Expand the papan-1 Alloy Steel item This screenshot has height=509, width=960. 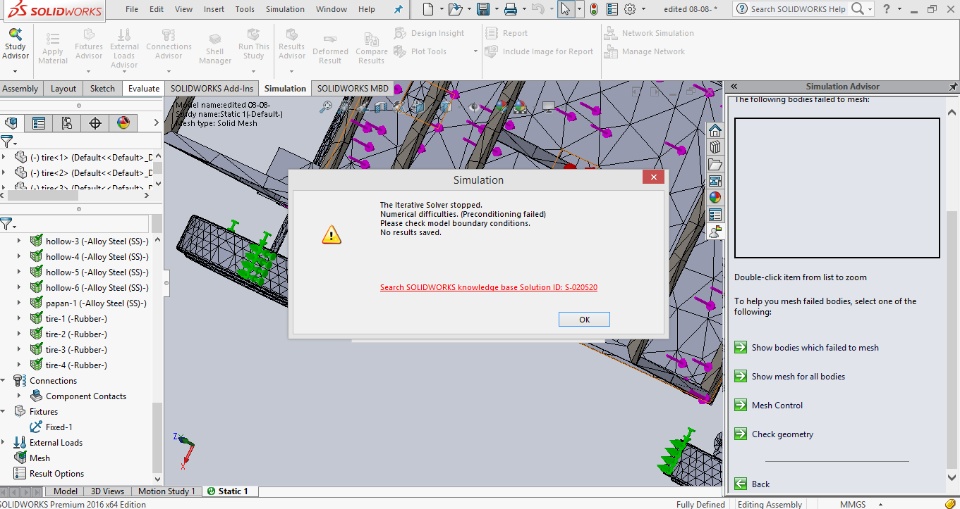18,303
